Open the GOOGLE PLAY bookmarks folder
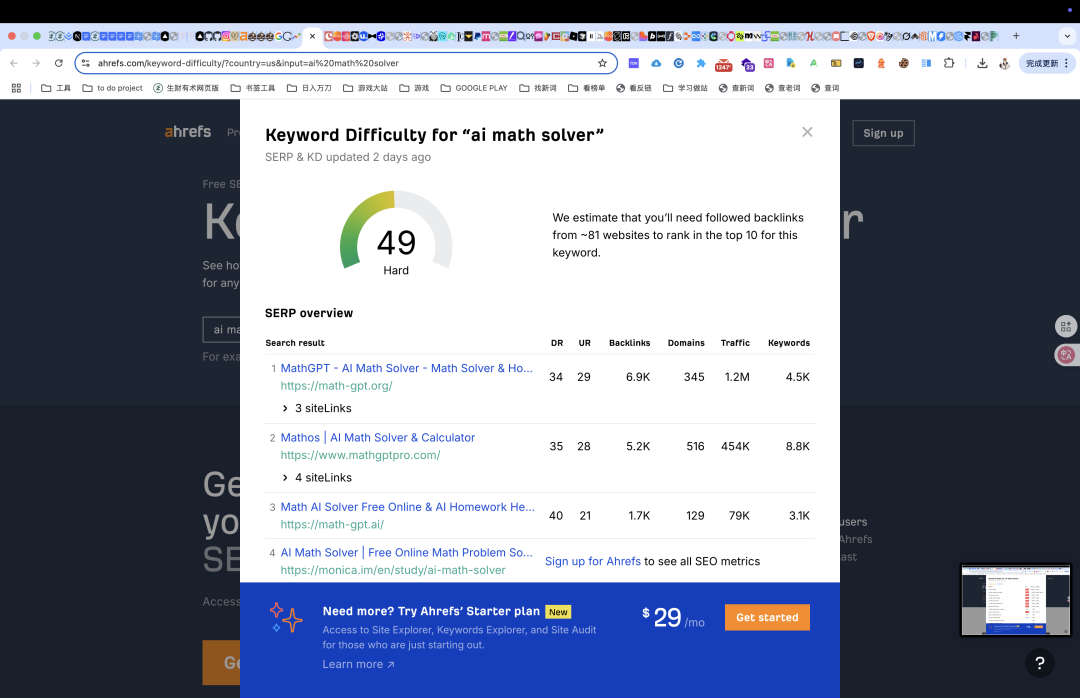The height and width of the screenshot is (698, 1080). [x=474, y=88]
